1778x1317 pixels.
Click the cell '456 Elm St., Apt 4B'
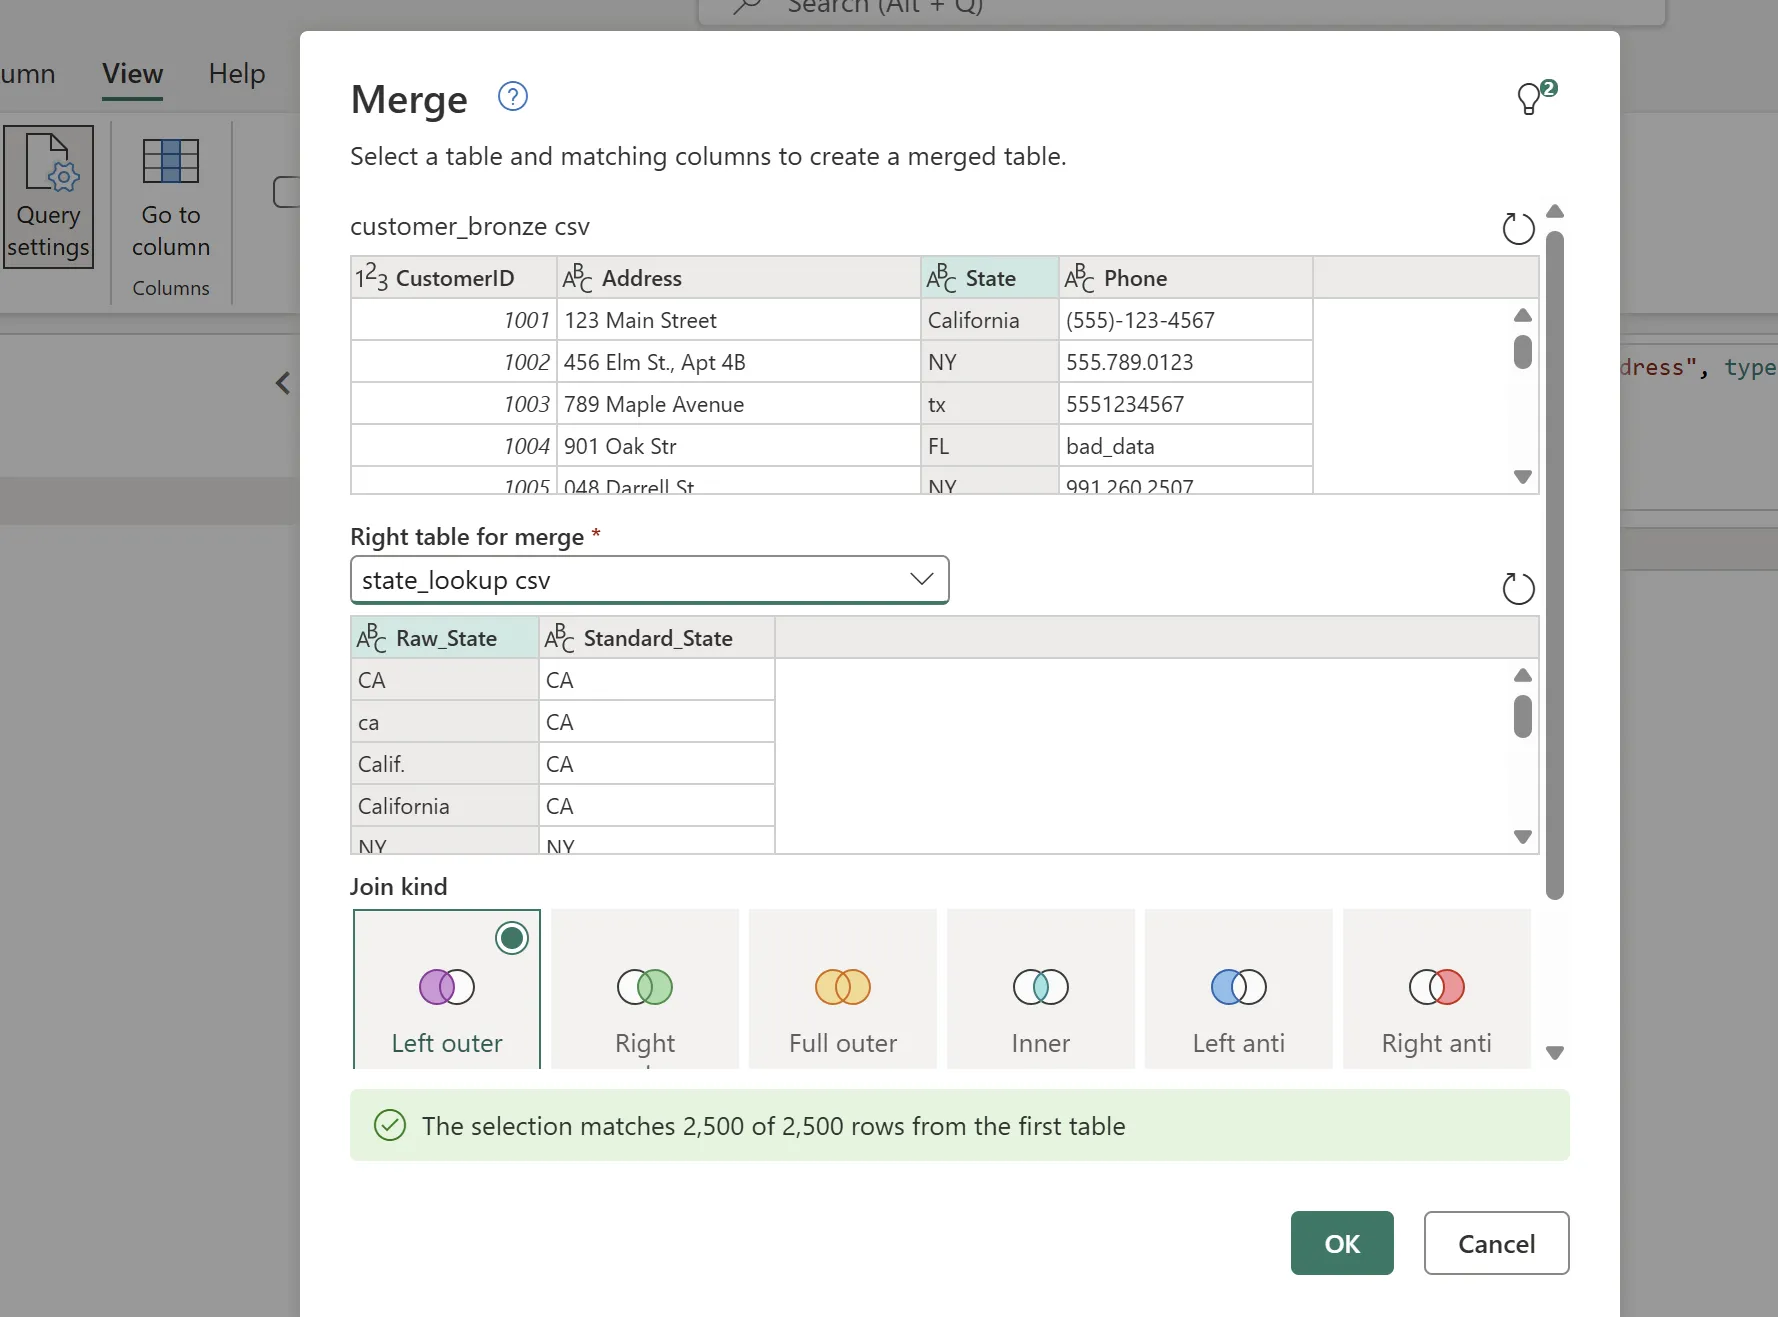pos(739,362)
